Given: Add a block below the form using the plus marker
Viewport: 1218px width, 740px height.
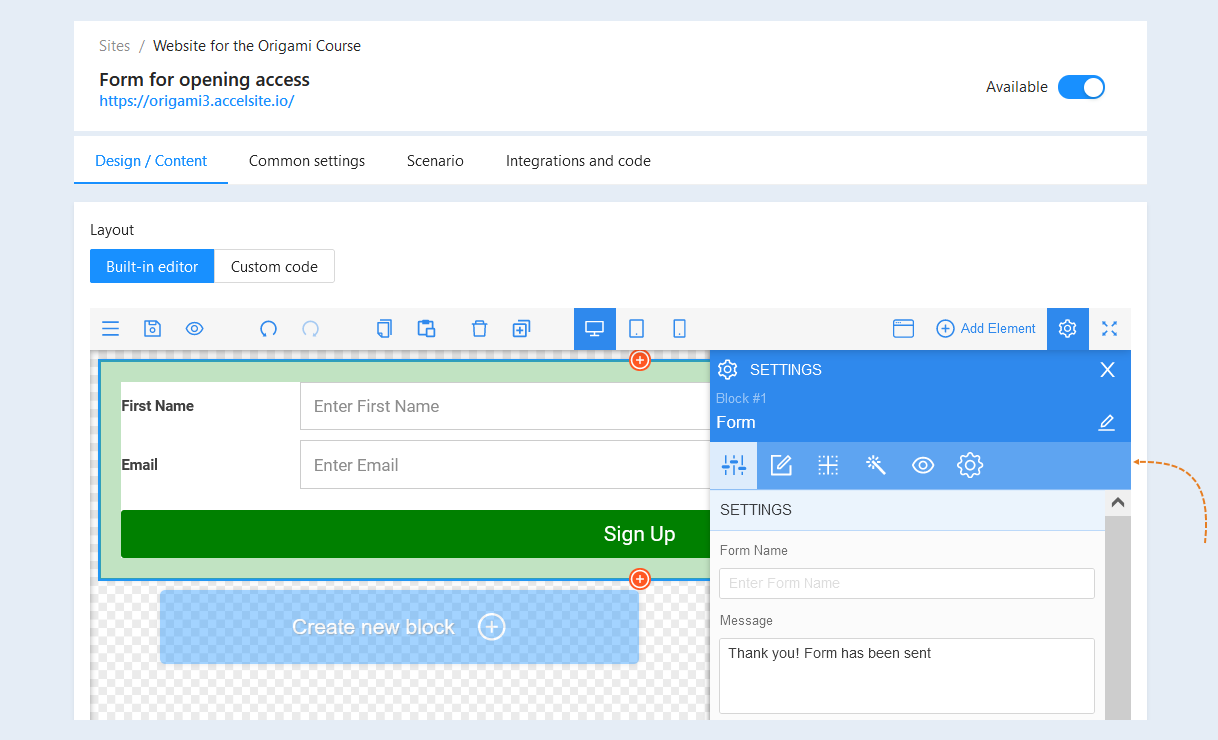Looking at the screenshot, I should 640,579.
